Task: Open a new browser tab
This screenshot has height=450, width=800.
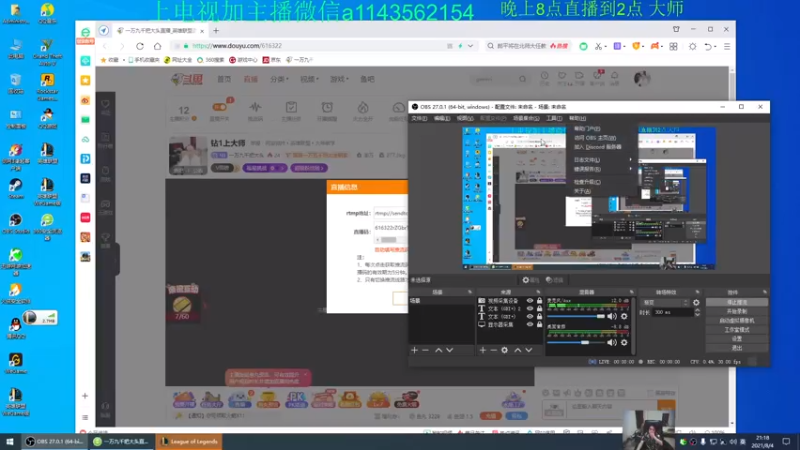Action: (216, 31)
